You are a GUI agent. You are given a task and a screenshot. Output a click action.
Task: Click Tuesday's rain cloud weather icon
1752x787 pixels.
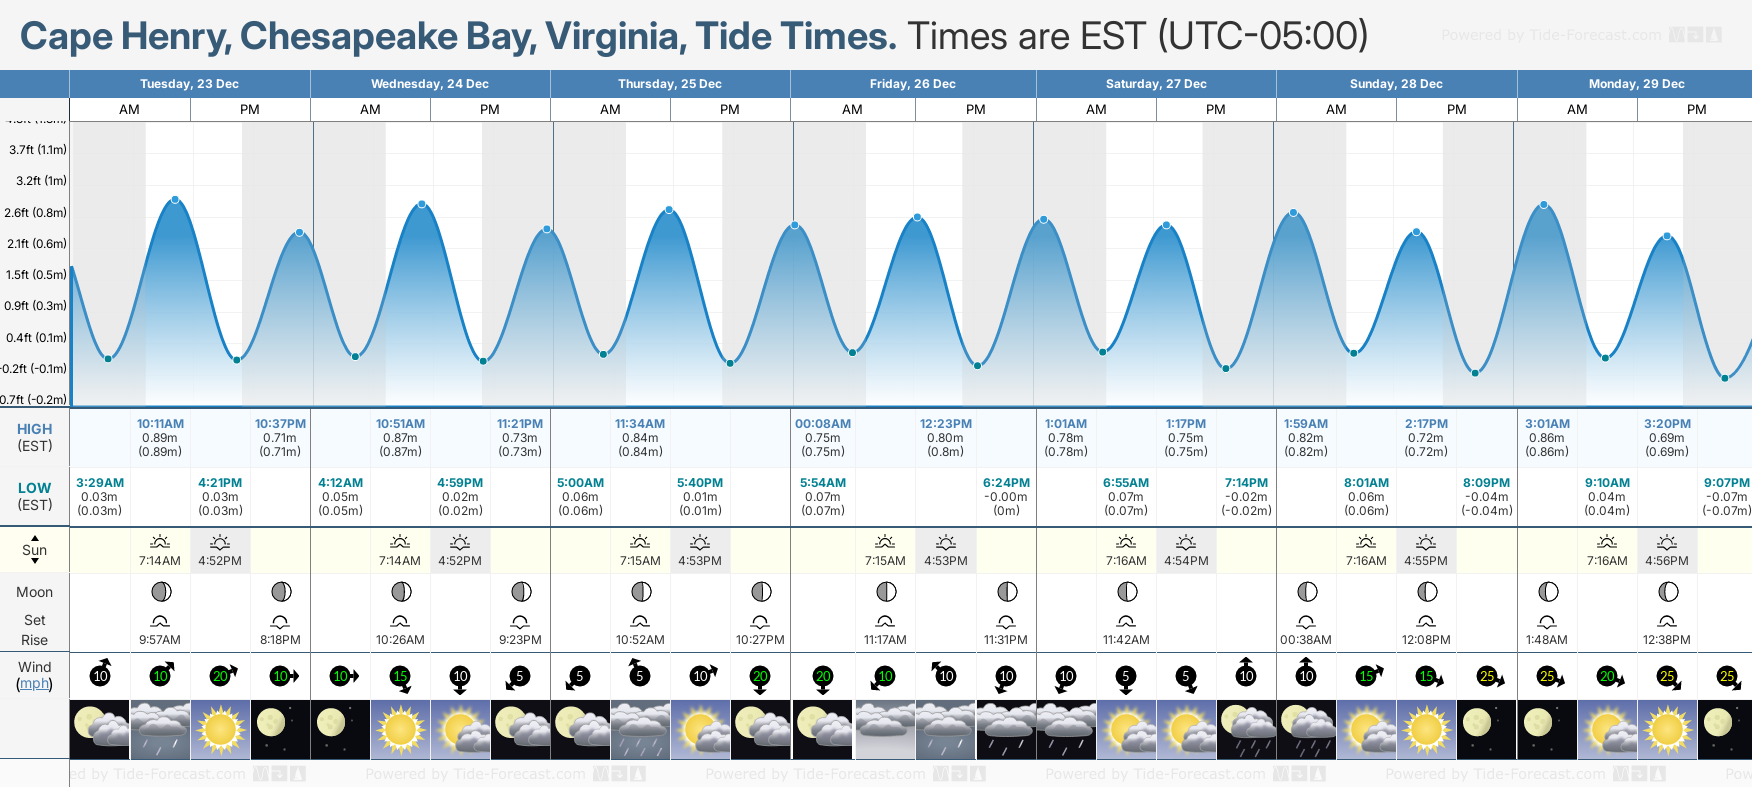pos(160,729)
